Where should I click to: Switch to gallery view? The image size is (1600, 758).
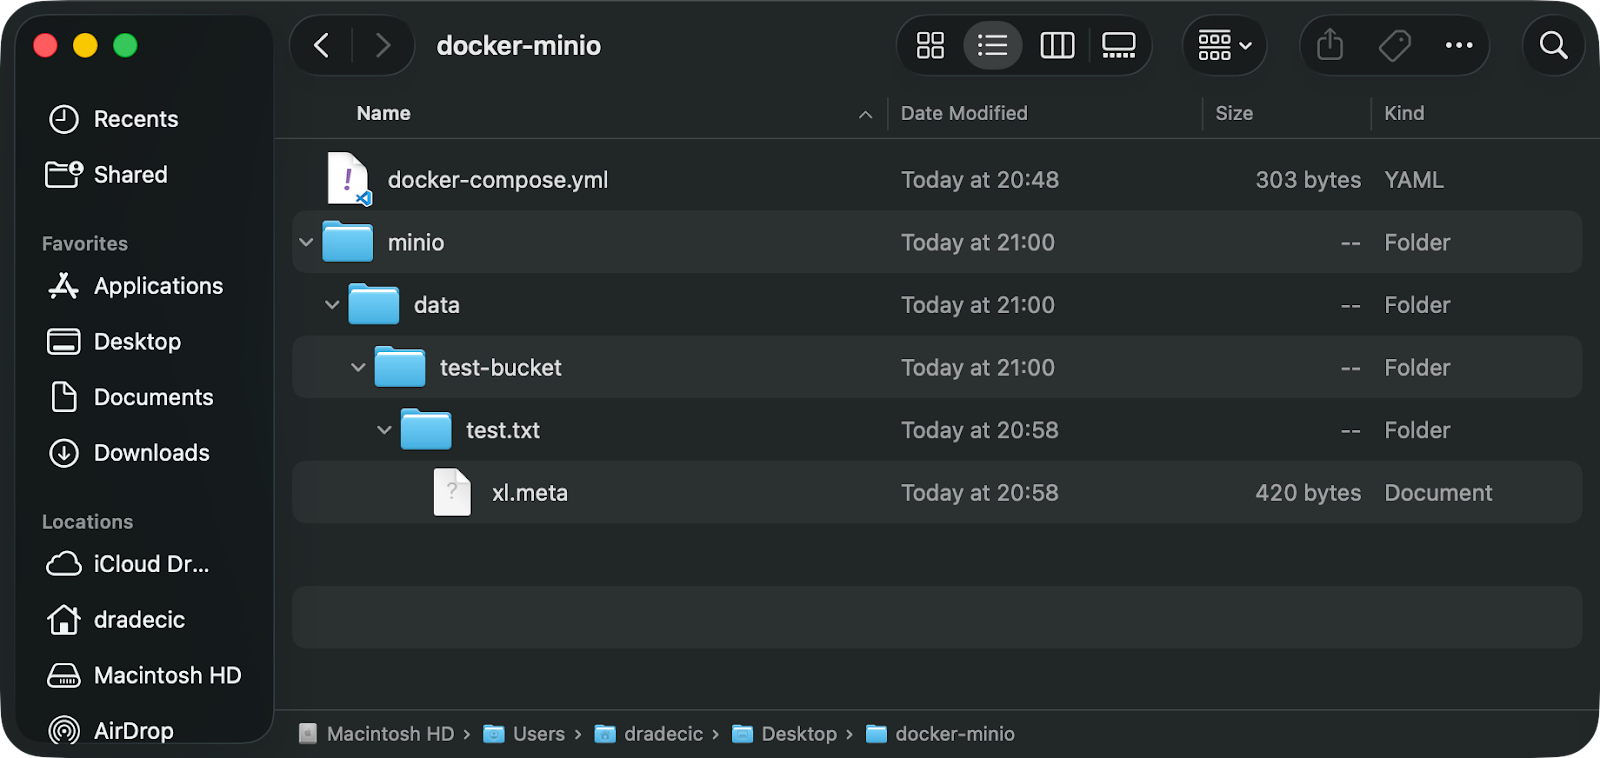[x=1118, y=45]
